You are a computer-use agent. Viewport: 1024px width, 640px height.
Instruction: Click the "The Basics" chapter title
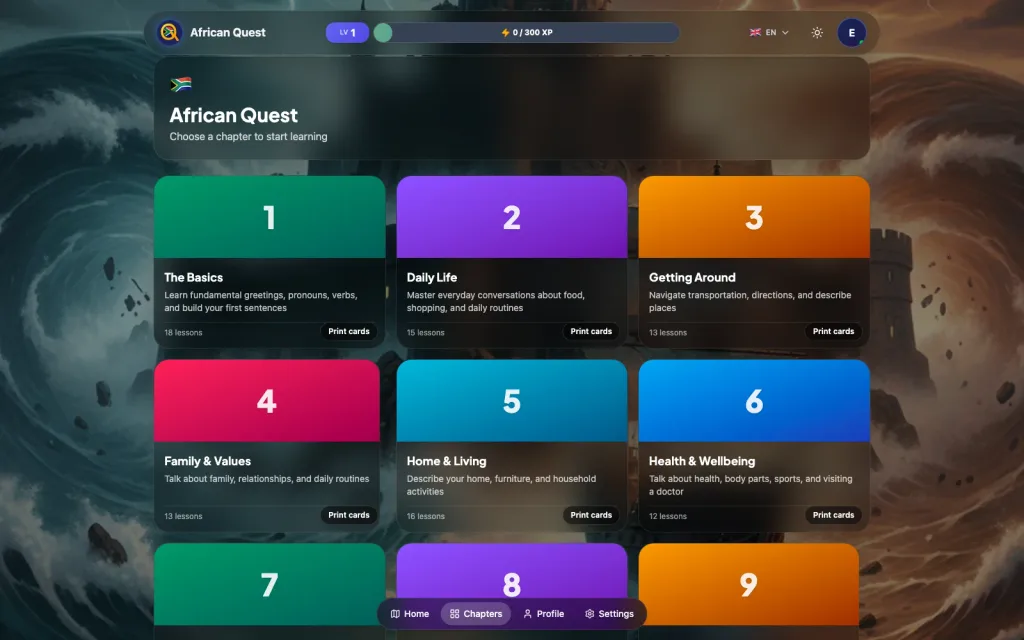point(193,278)
